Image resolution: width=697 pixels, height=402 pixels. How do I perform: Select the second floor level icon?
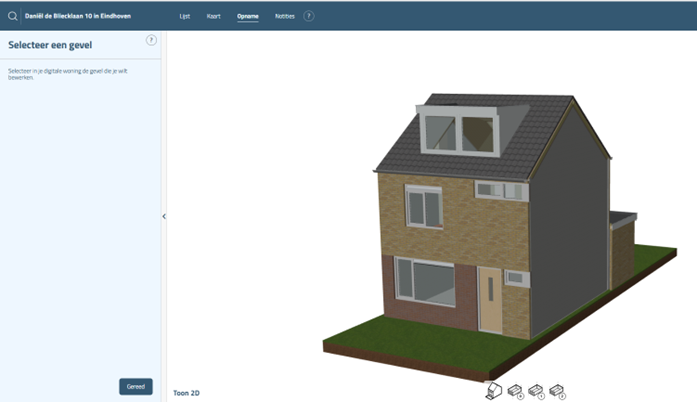pyautogui.click(x=558, y=391)
